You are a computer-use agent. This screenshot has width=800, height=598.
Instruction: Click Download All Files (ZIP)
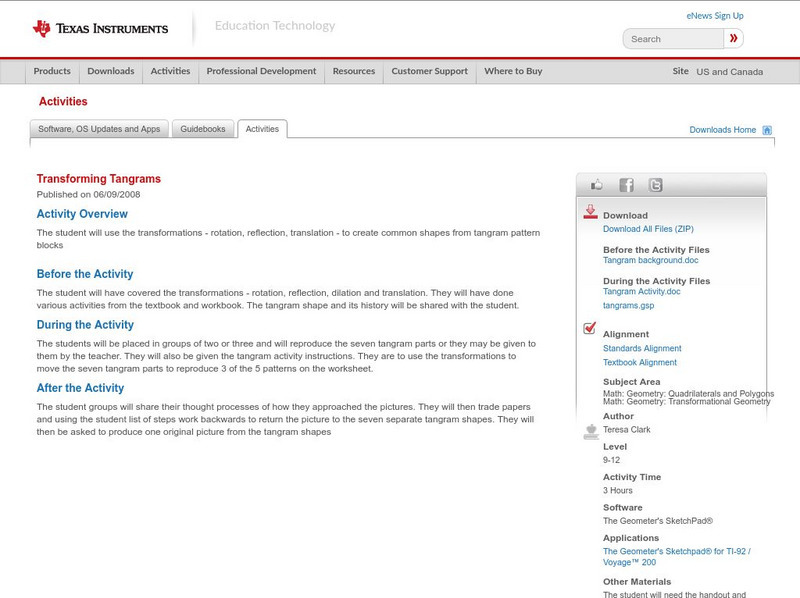648,229
